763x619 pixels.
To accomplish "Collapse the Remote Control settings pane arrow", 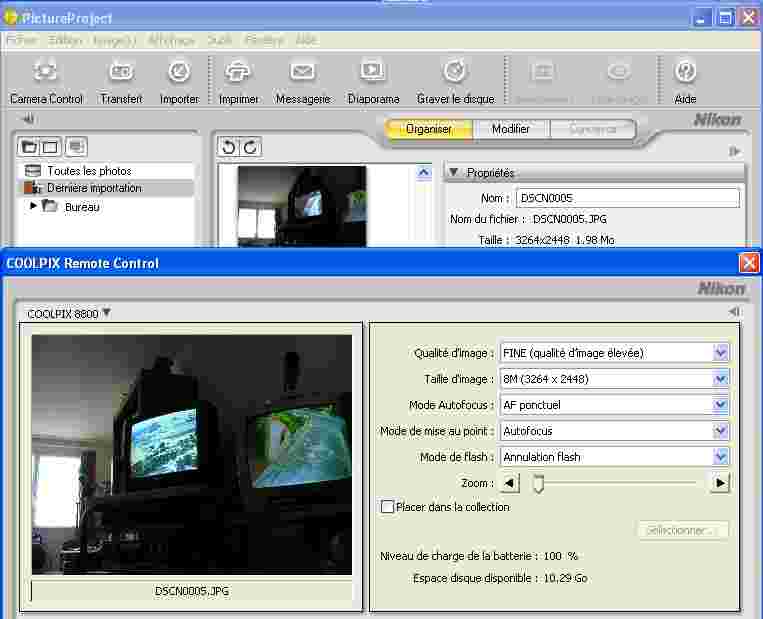I will pos(735,311).
